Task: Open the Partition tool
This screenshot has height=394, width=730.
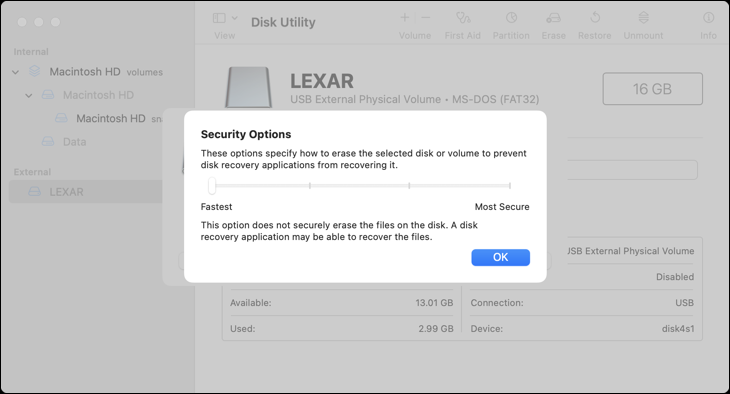Action: coord(511,18)
